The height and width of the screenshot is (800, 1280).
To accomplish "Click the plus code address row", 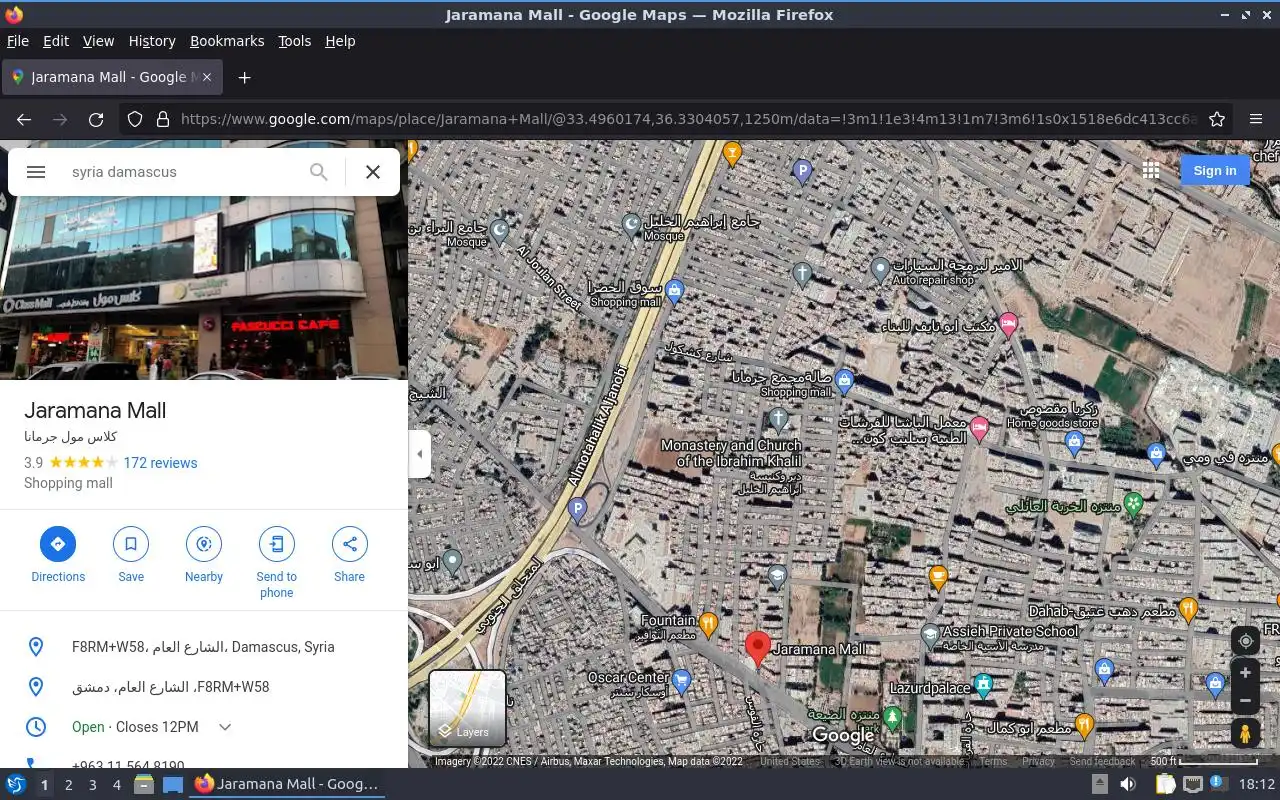I will tap(204, 647).
